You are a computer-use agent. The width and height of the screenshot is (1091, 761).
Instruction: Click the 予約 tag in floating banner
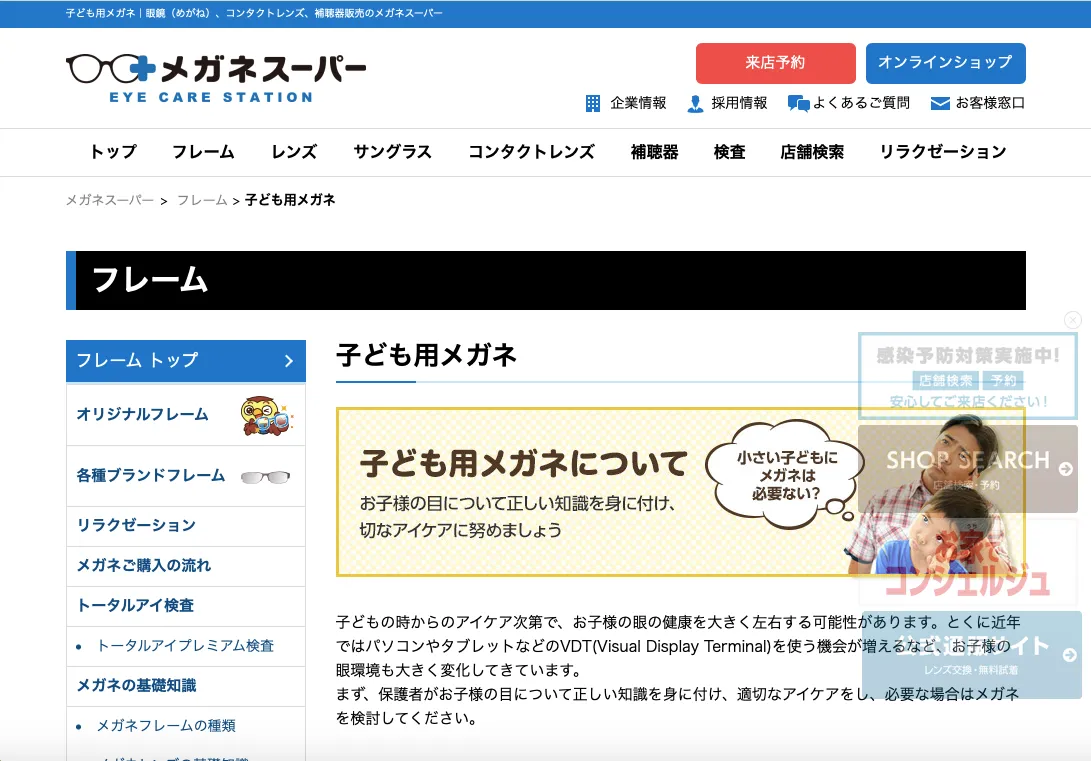coord(1003,380)
